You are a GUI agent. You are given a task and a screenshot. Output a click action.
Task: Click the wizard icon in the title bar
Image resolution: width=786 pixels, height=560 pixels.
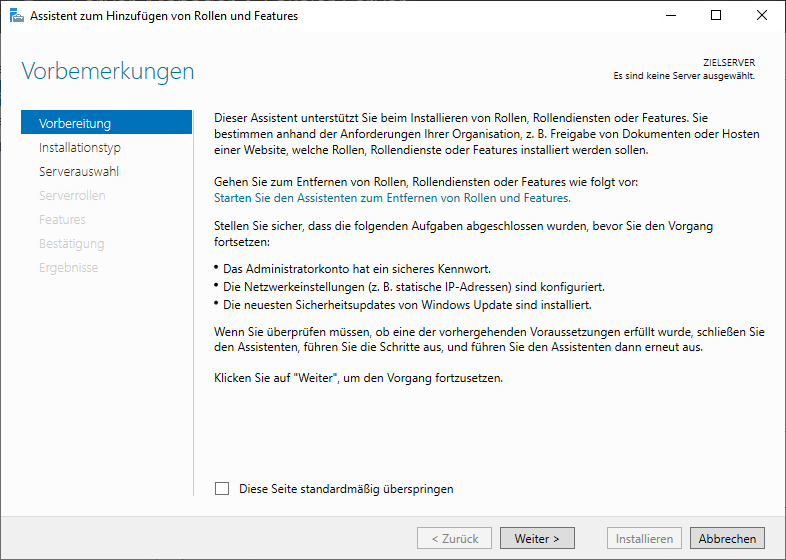click(x=16, y=16)
